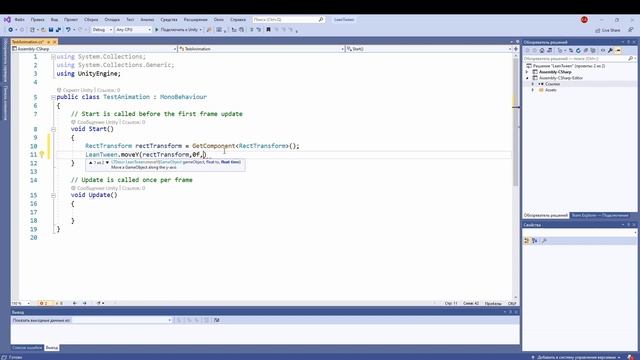The height and width of the screenshot is (360, 640).
Task: Click the Home icon in Solution Explorer
Action: pyautogui.click(x=542, y=51)
